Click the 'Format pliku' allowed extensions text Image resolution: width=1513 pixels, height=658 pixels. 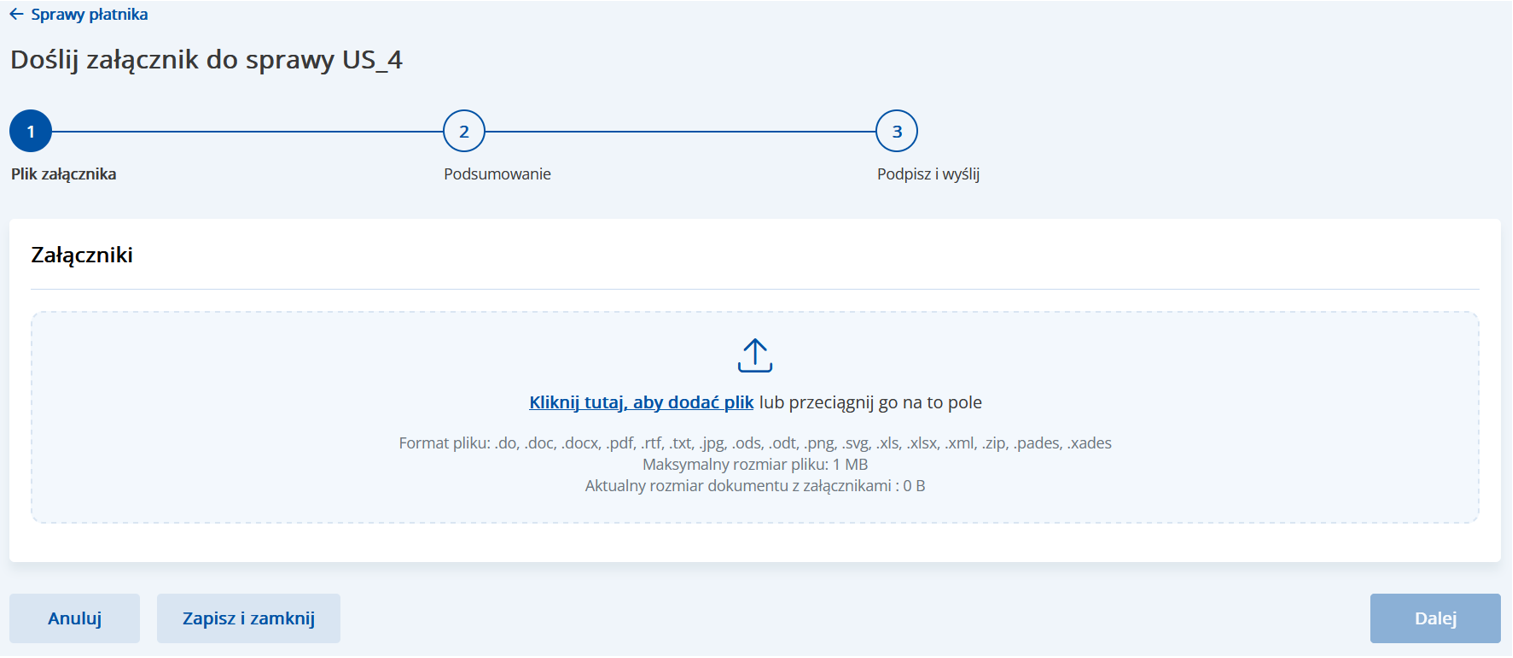755,443
